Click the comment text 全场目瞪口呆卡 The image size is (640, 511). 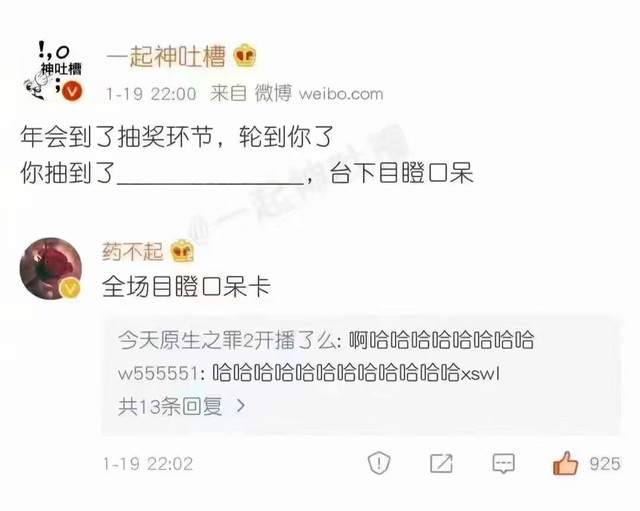[x=186, y=287]
